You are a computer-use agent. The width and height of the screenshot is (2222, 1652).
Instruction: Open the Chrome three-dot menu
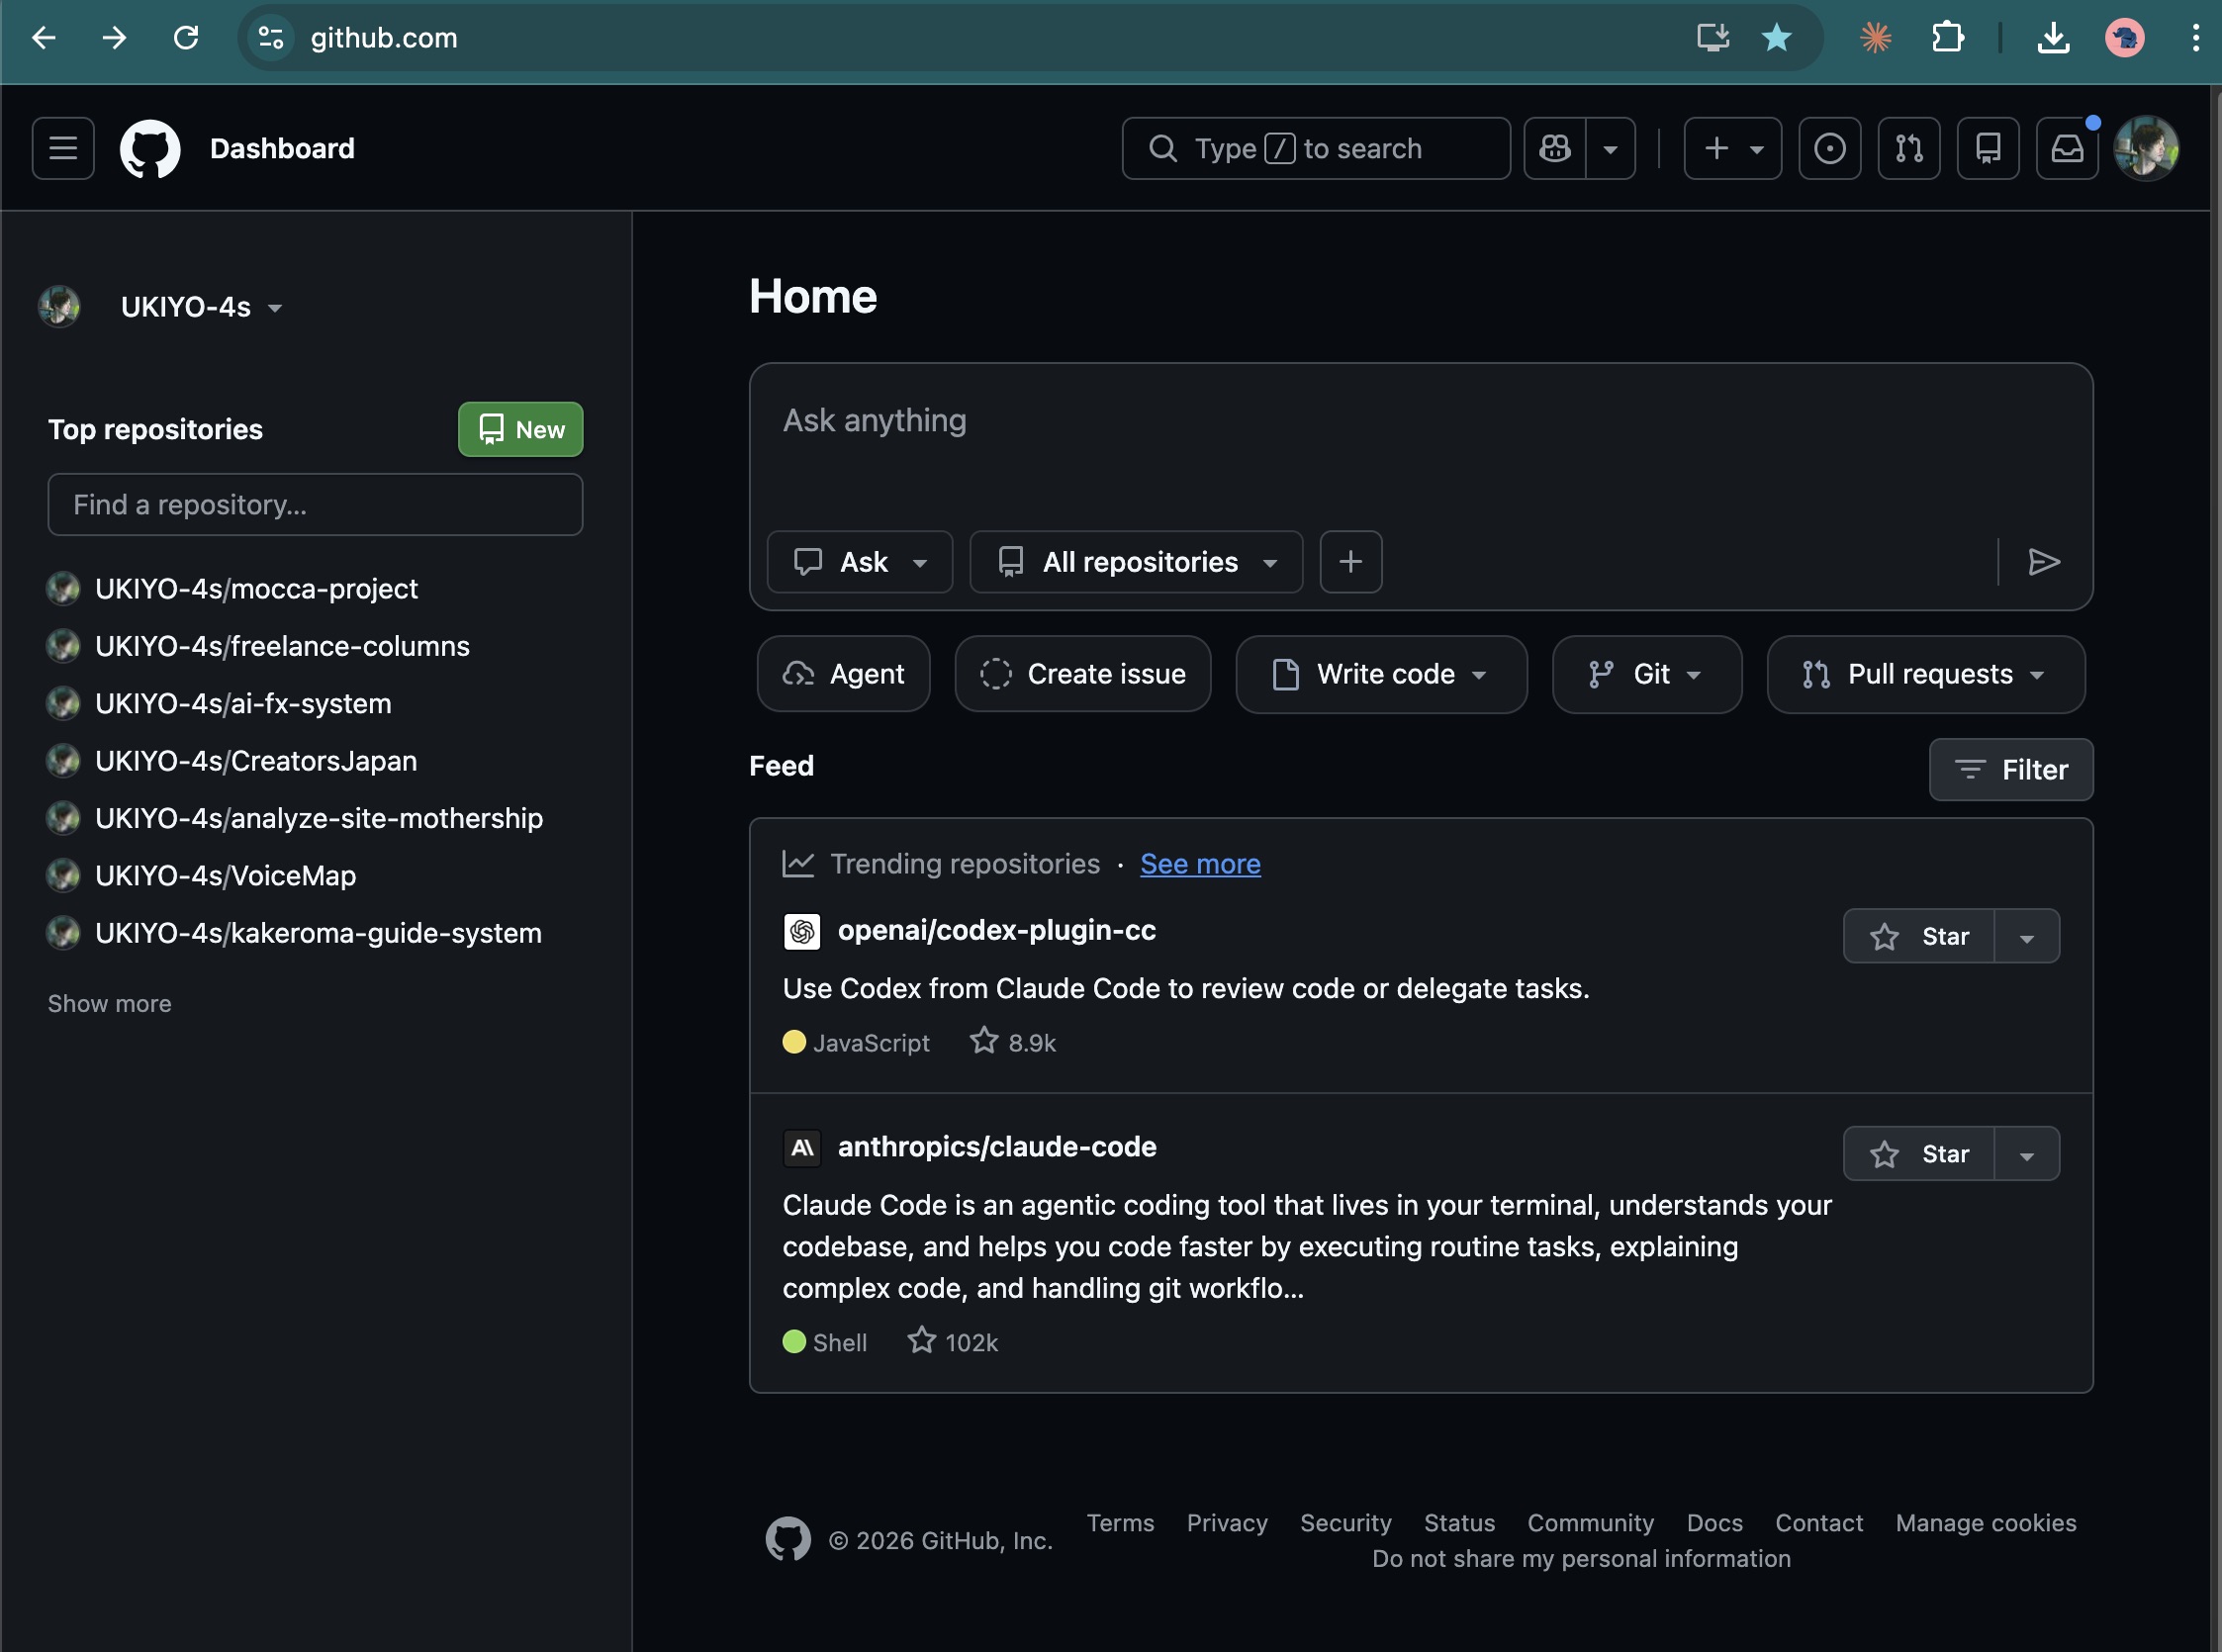(x=2195, y=38)
